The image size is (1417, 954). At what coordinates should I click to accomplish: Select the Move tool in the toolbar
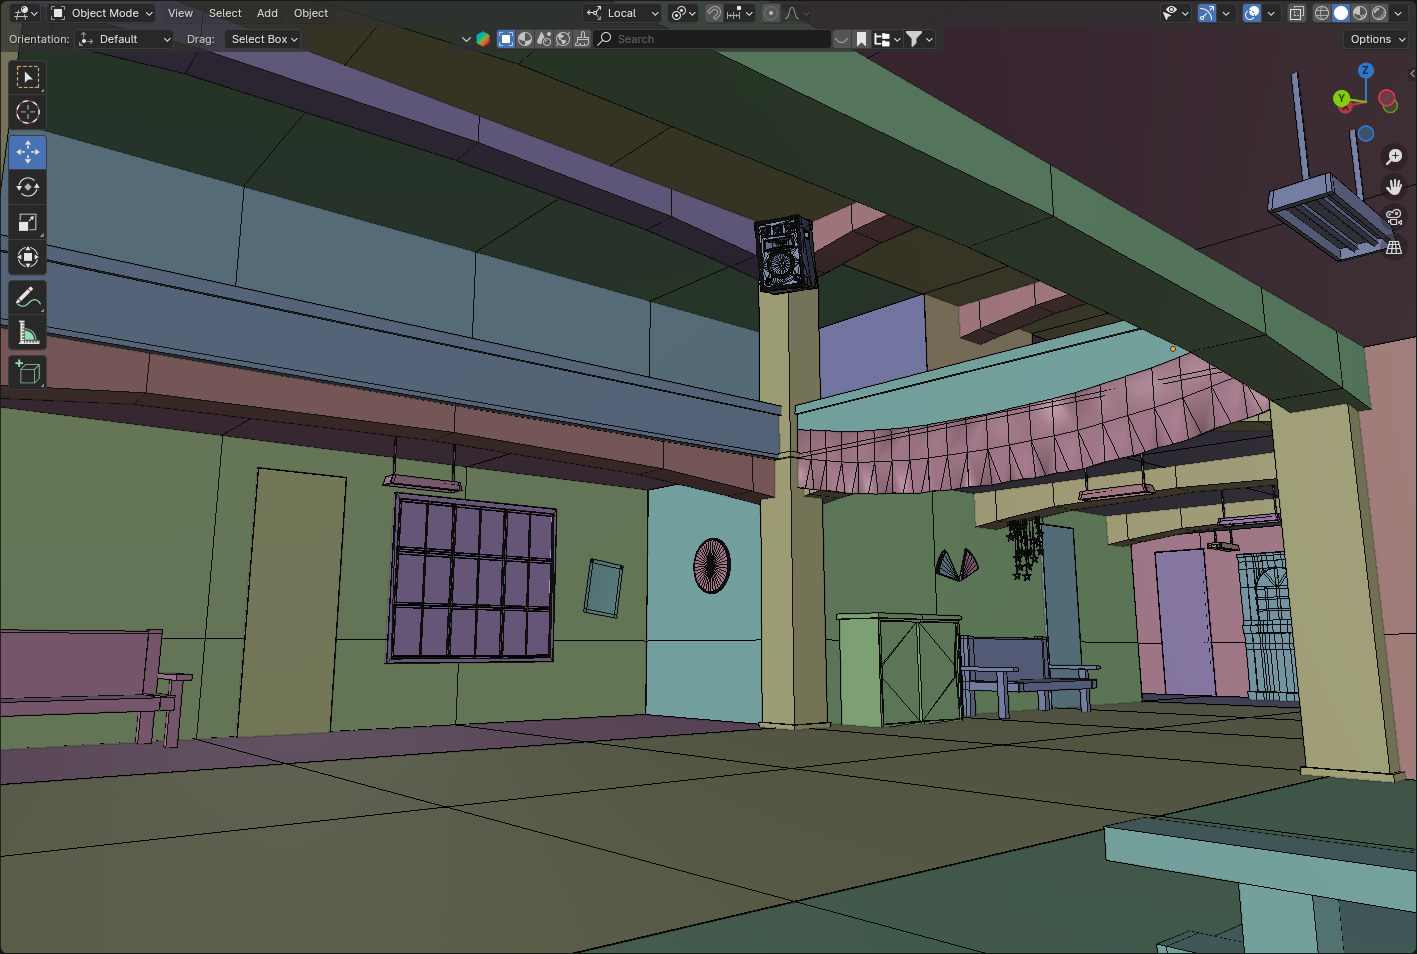[x=28, y=152]
